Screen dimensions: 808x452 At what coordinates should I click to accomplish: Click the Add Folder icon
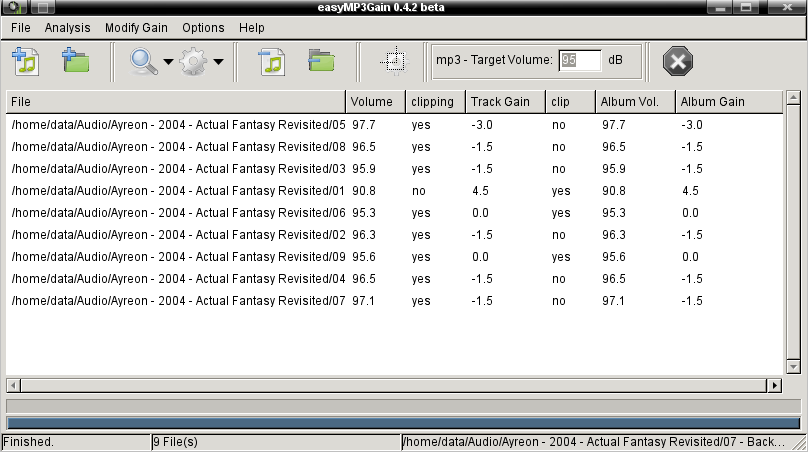click(75, 61)
